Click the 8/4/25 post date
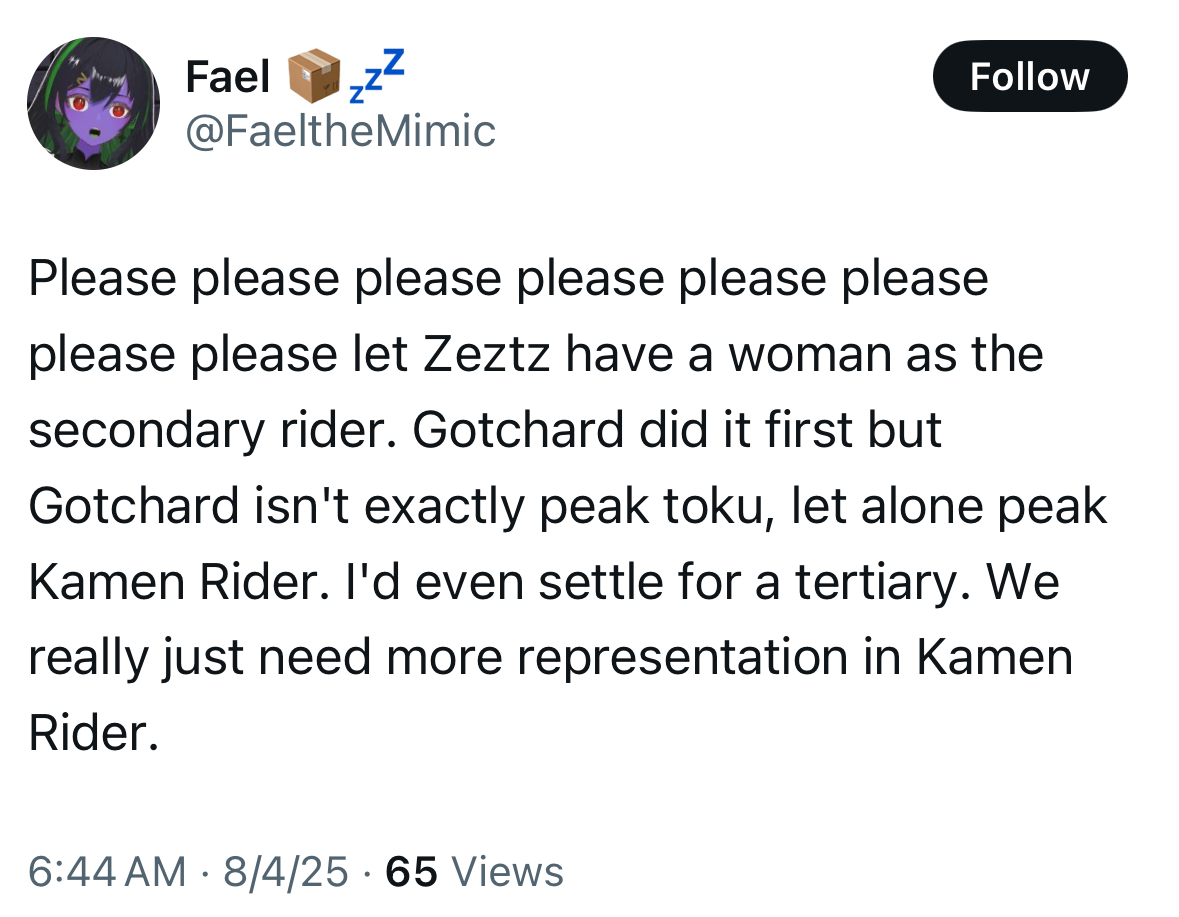Screen dimensions: 1179x917 (x=286, y=872)
